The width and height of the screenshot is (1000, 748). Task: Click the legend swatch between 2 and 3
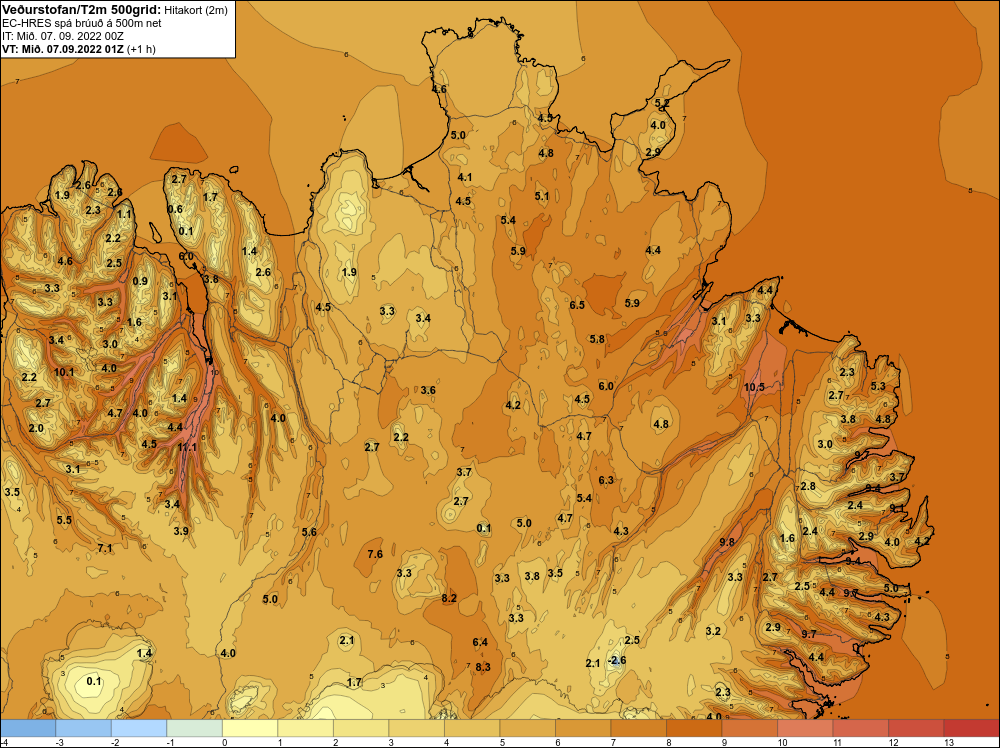point(361,728)
